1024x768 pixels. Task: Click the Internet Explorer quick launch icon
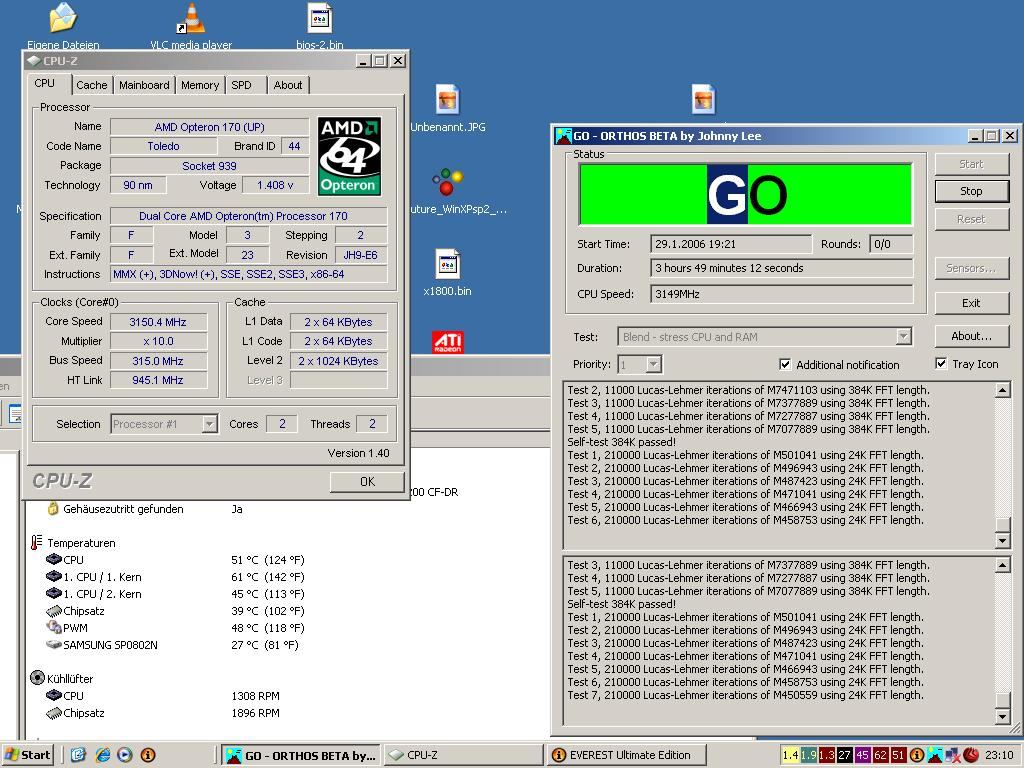click(x=102, y=756)
